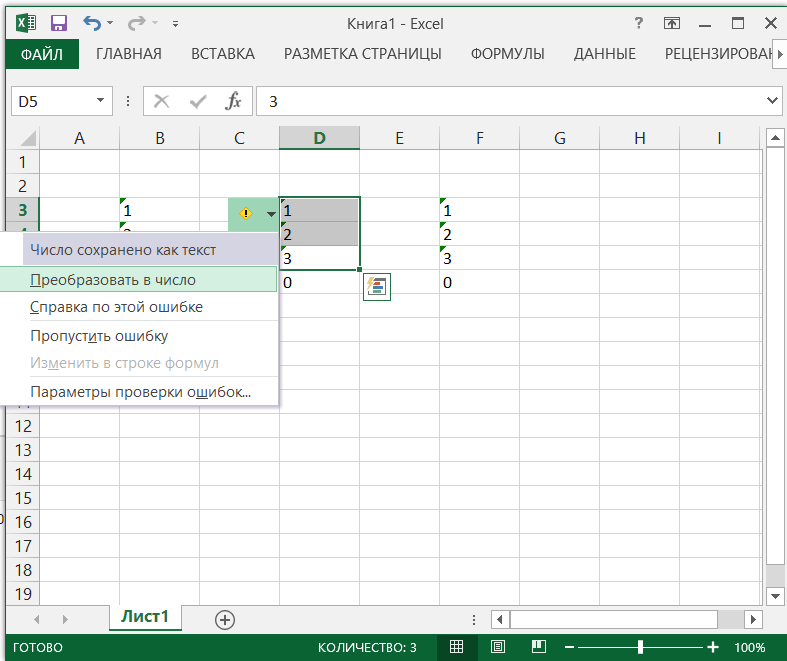Screen dimensions: 787x661
Task: Click the КОЛИЧЕСТВО: 3 status entry
Action: [x=367, y=647]
